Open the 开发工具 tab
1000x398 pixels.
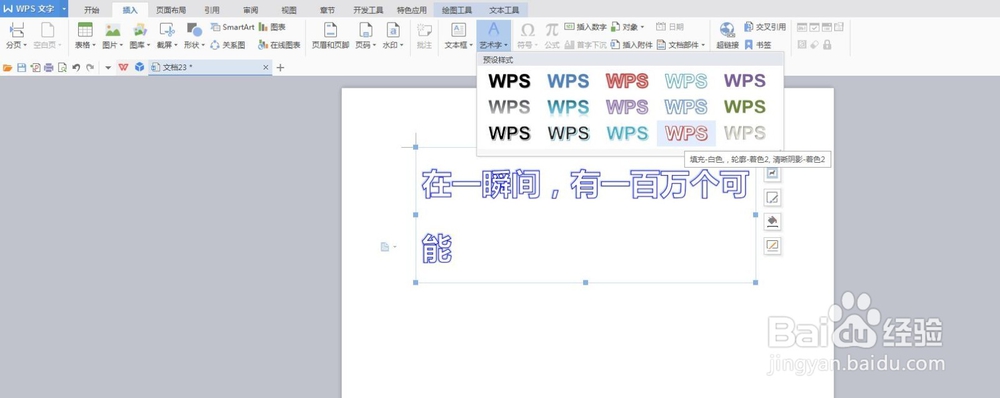(368, 10)
